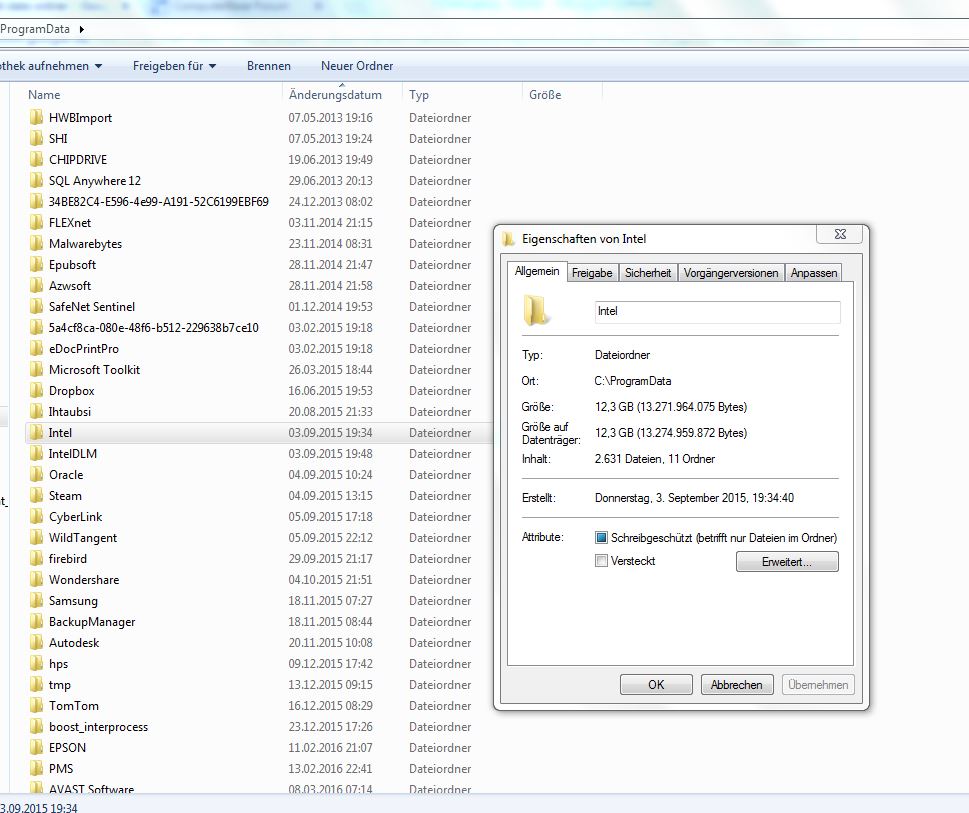Click the eDocPrintPro folder icon
Image resolution: width=969 pixels, height=813 pixels.
[x=36, y=348]
